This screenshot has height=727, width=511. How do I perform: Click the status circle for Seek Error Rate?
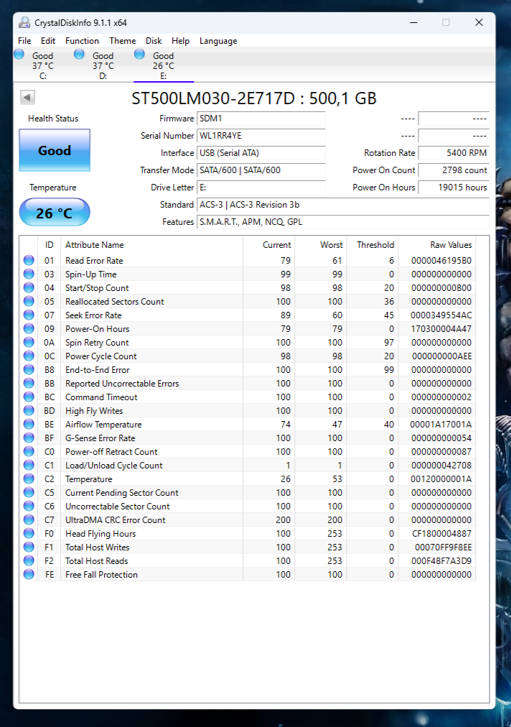coord(29,315)
